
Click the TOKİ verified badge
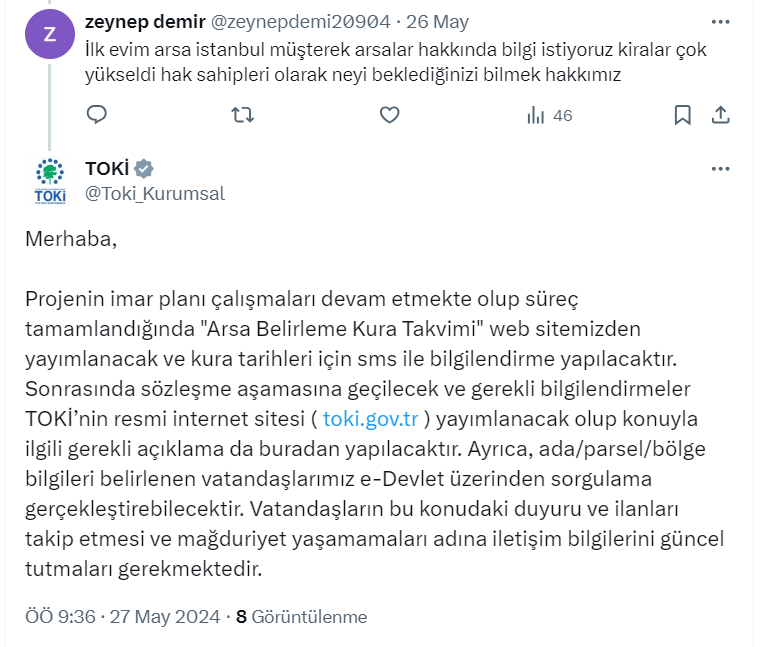144,168
